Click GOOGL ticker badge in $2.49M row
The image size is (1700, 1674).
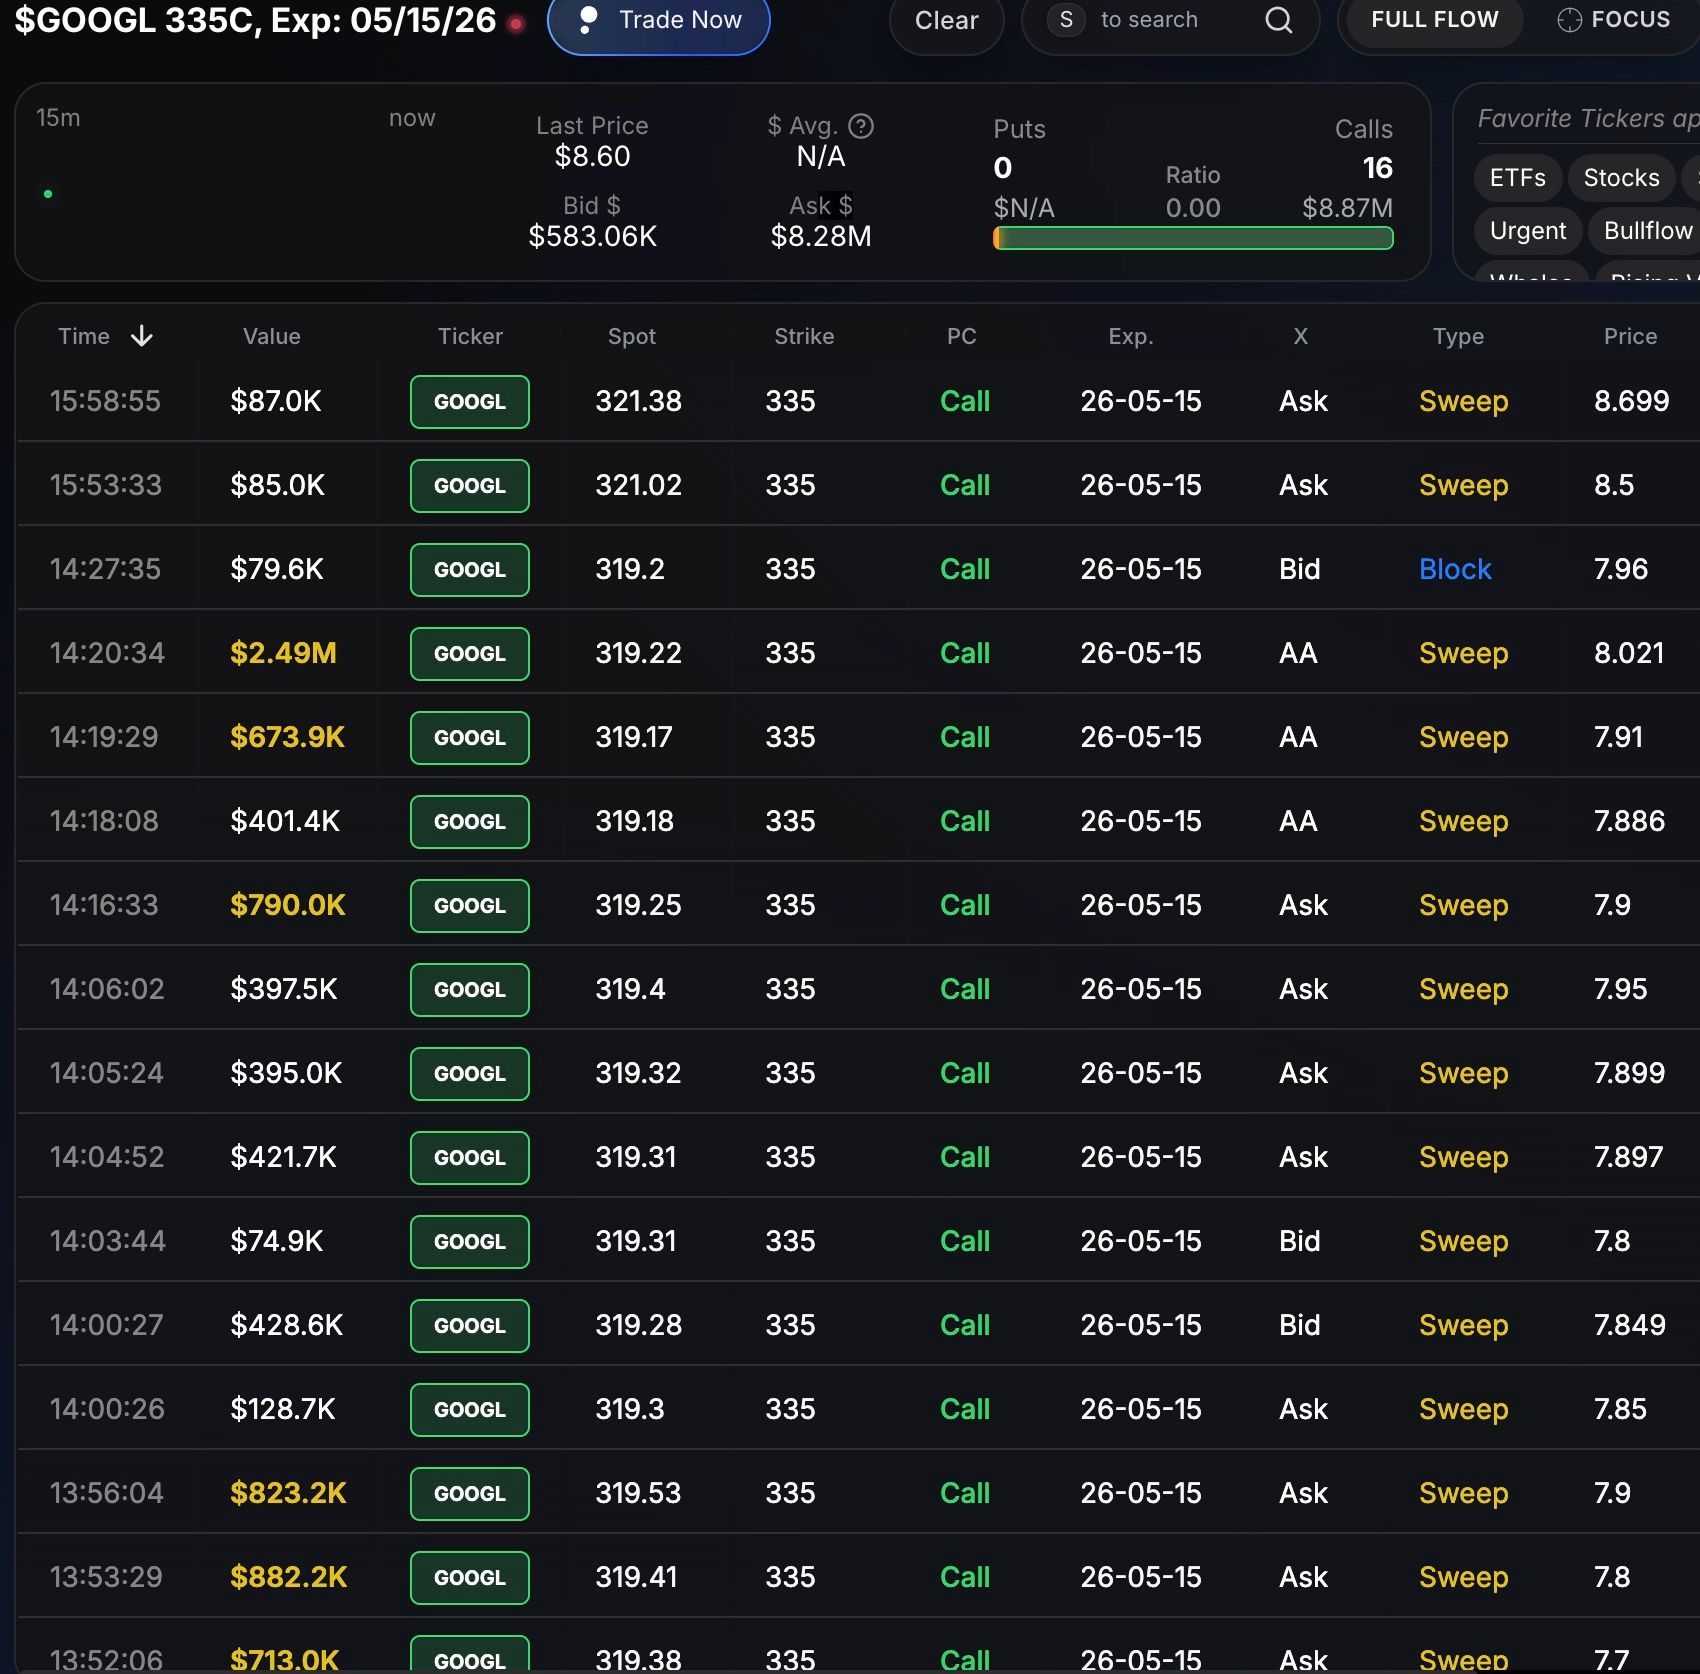[469, 654]
